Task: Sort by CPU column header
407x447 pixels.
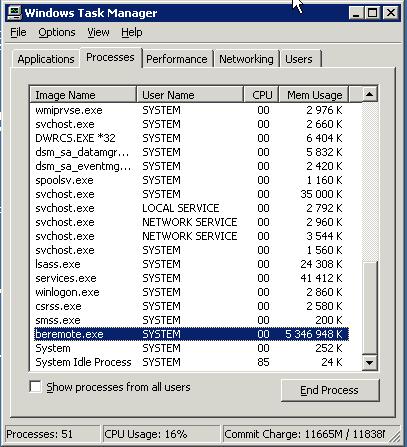Action: pyautogui.click(x=261, y=95)
